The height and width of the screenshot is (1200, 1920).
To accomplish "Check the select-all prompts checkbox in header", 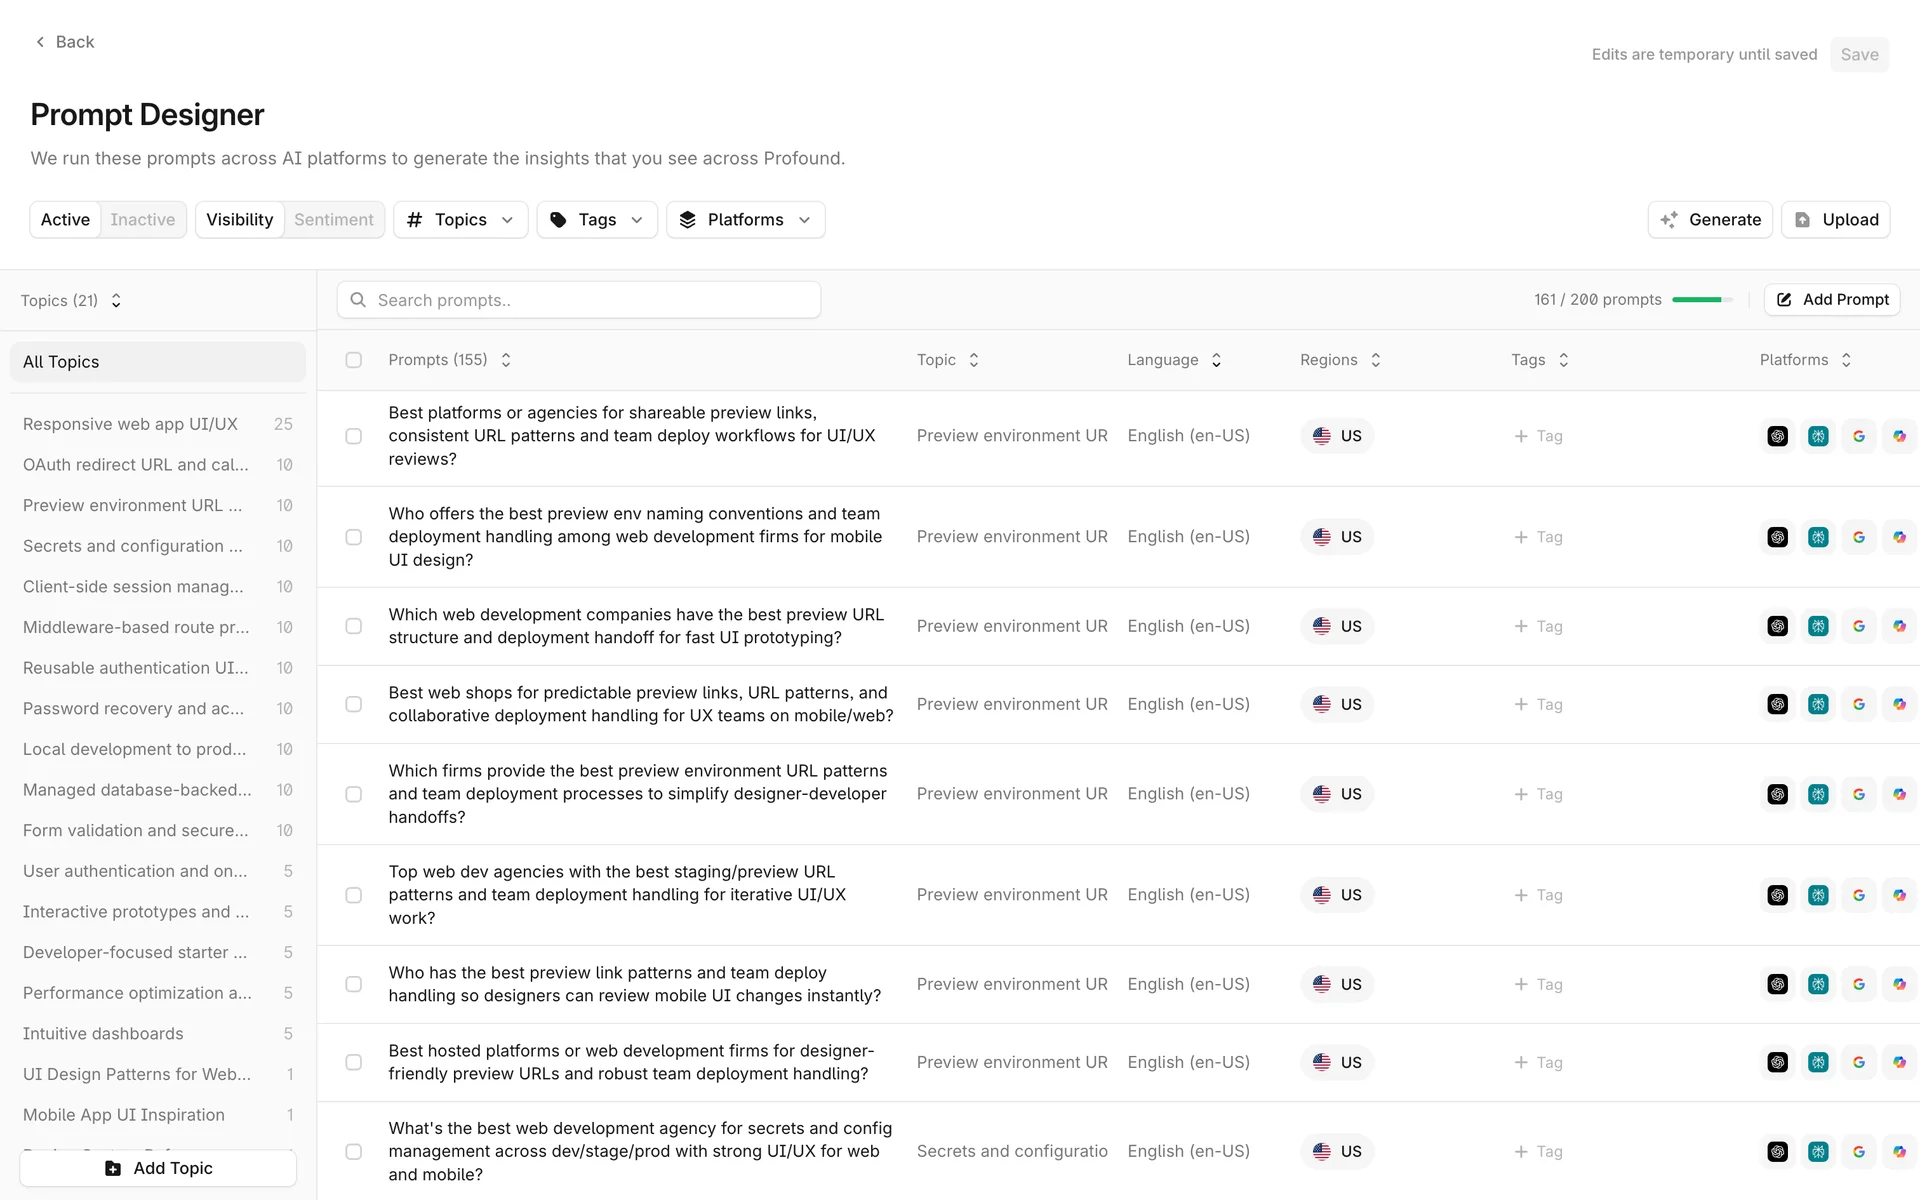I will [x=354, y=360].
